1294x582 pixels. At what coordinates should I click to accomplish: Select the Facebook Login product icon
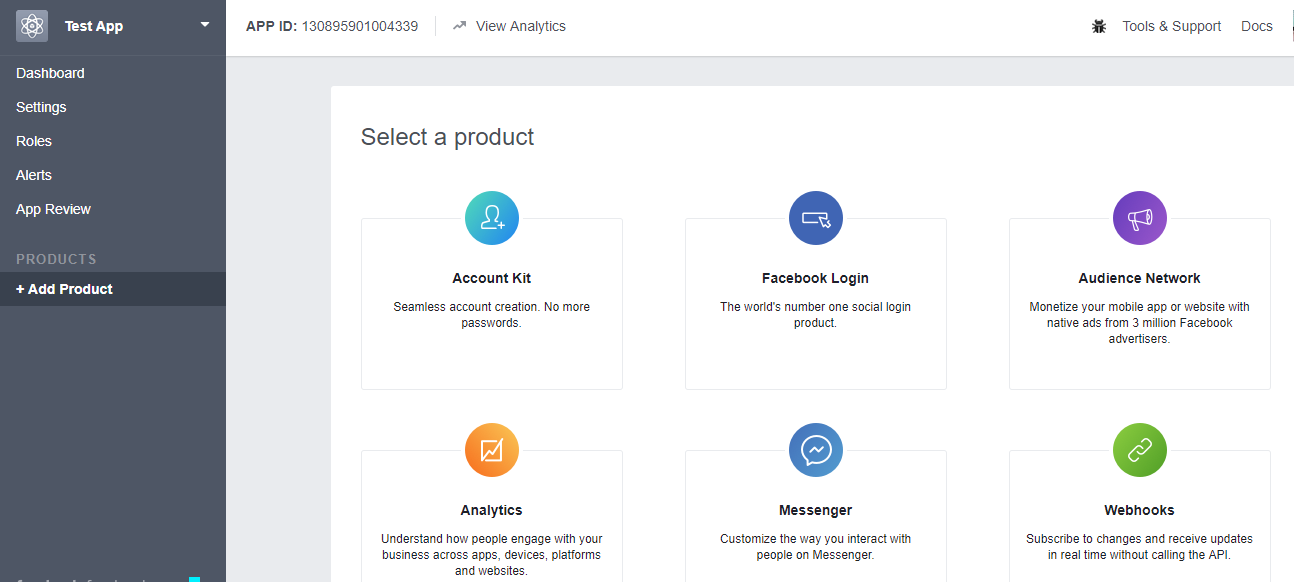click(x=816, y=218)
